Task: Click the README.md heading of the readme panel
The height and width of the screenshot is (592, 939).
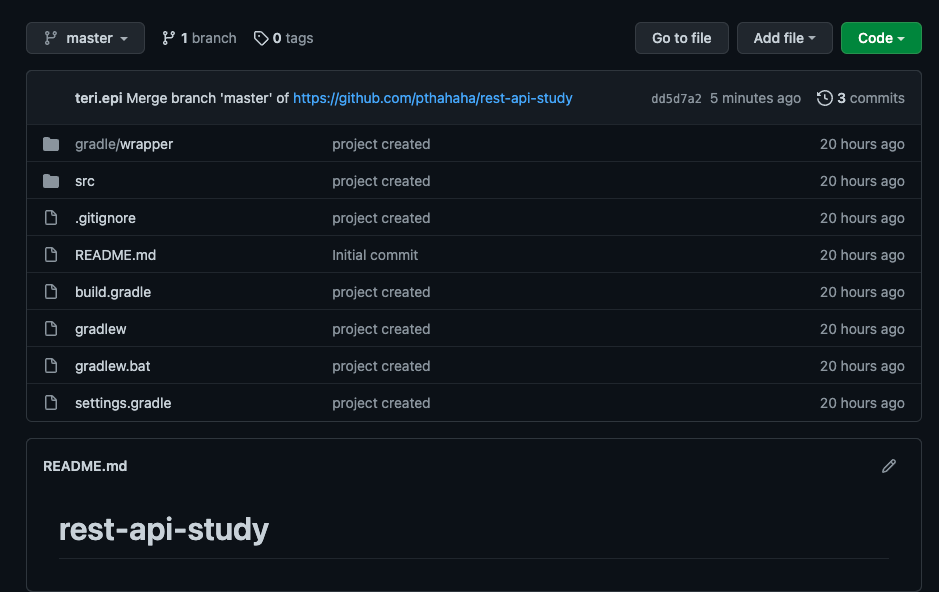Action: pos(85,466)
